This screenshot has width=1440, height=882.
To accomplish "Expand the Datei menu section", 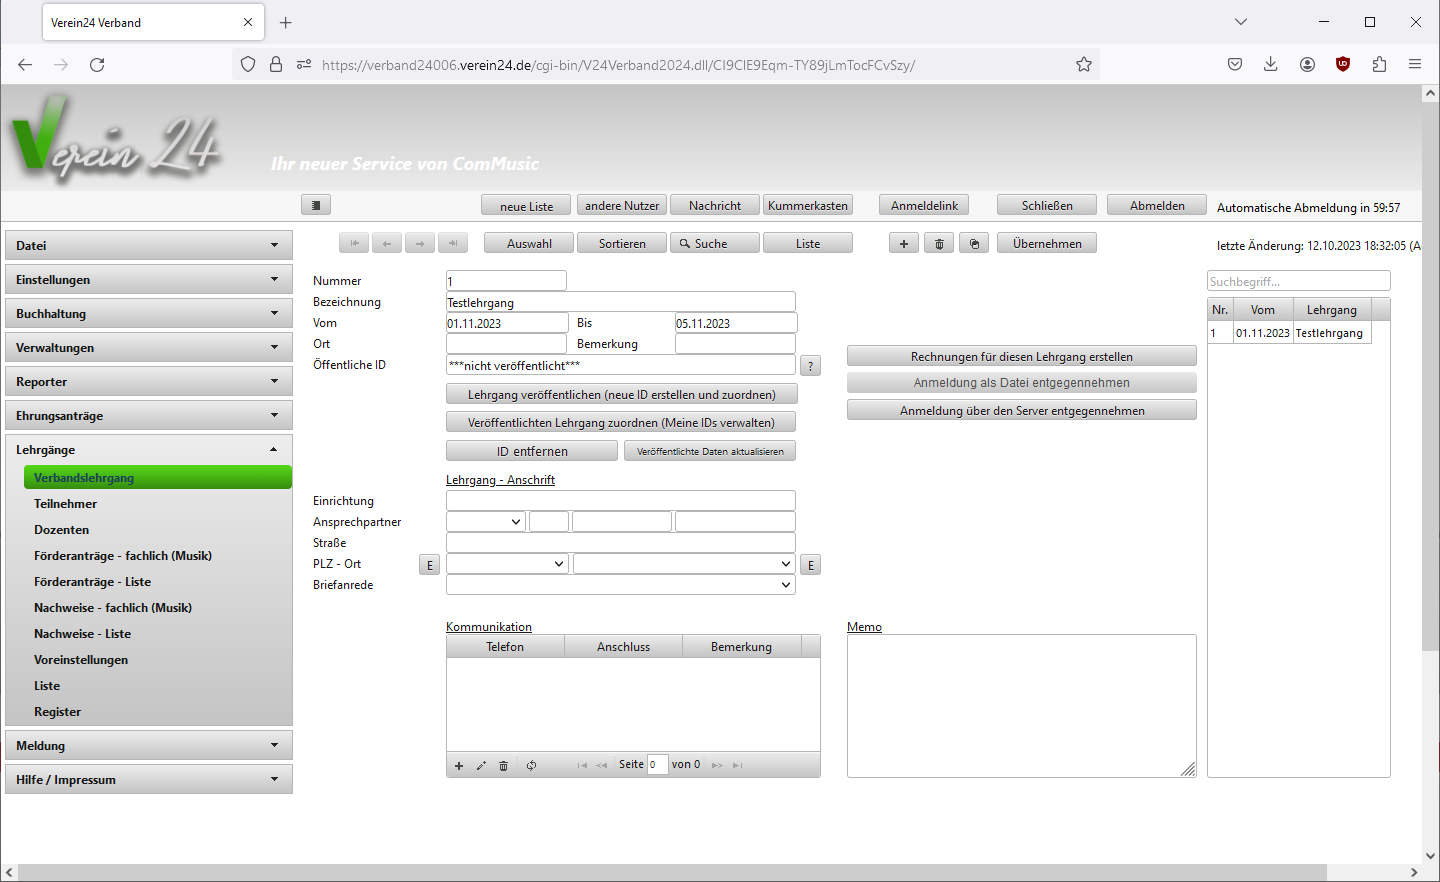I will [x=149, y=245].
